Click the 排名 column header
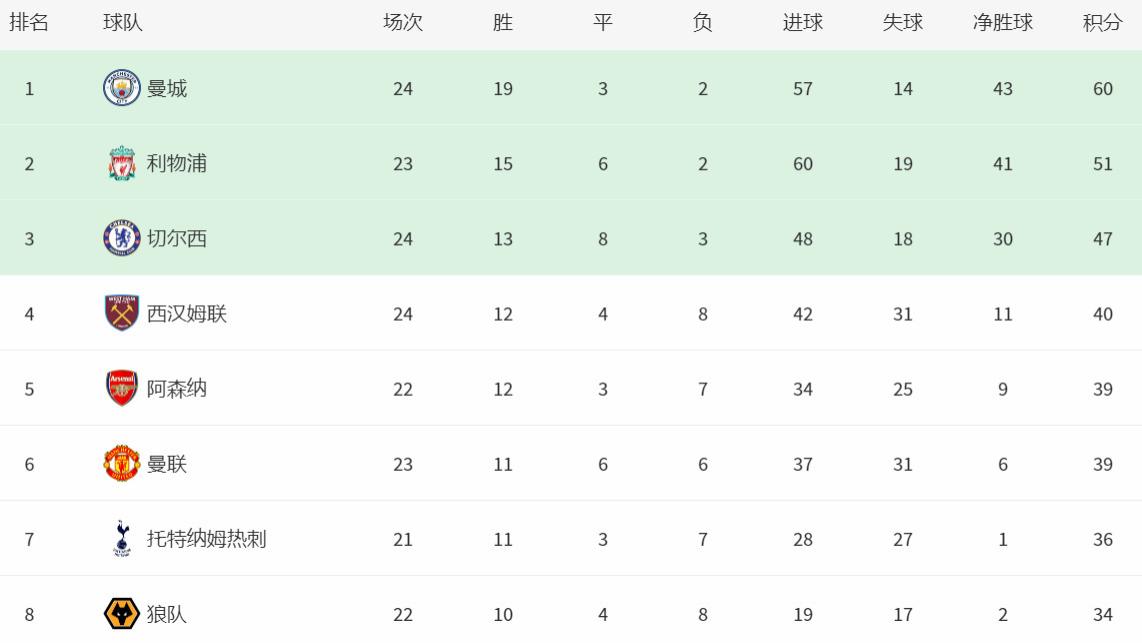Image resolution: width=1142 pixels, height=643 pixels. point(29,23)
